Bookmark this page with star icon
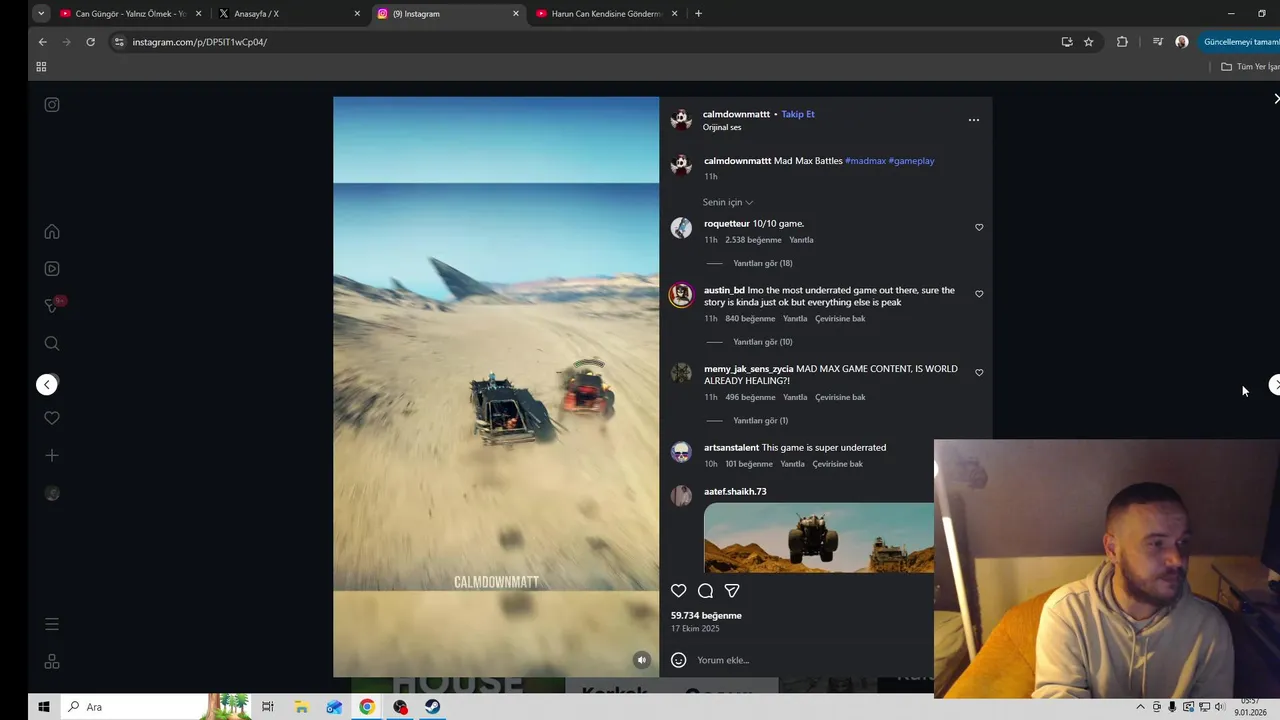The image size is (1280, 720). (x=1089, y=42)
